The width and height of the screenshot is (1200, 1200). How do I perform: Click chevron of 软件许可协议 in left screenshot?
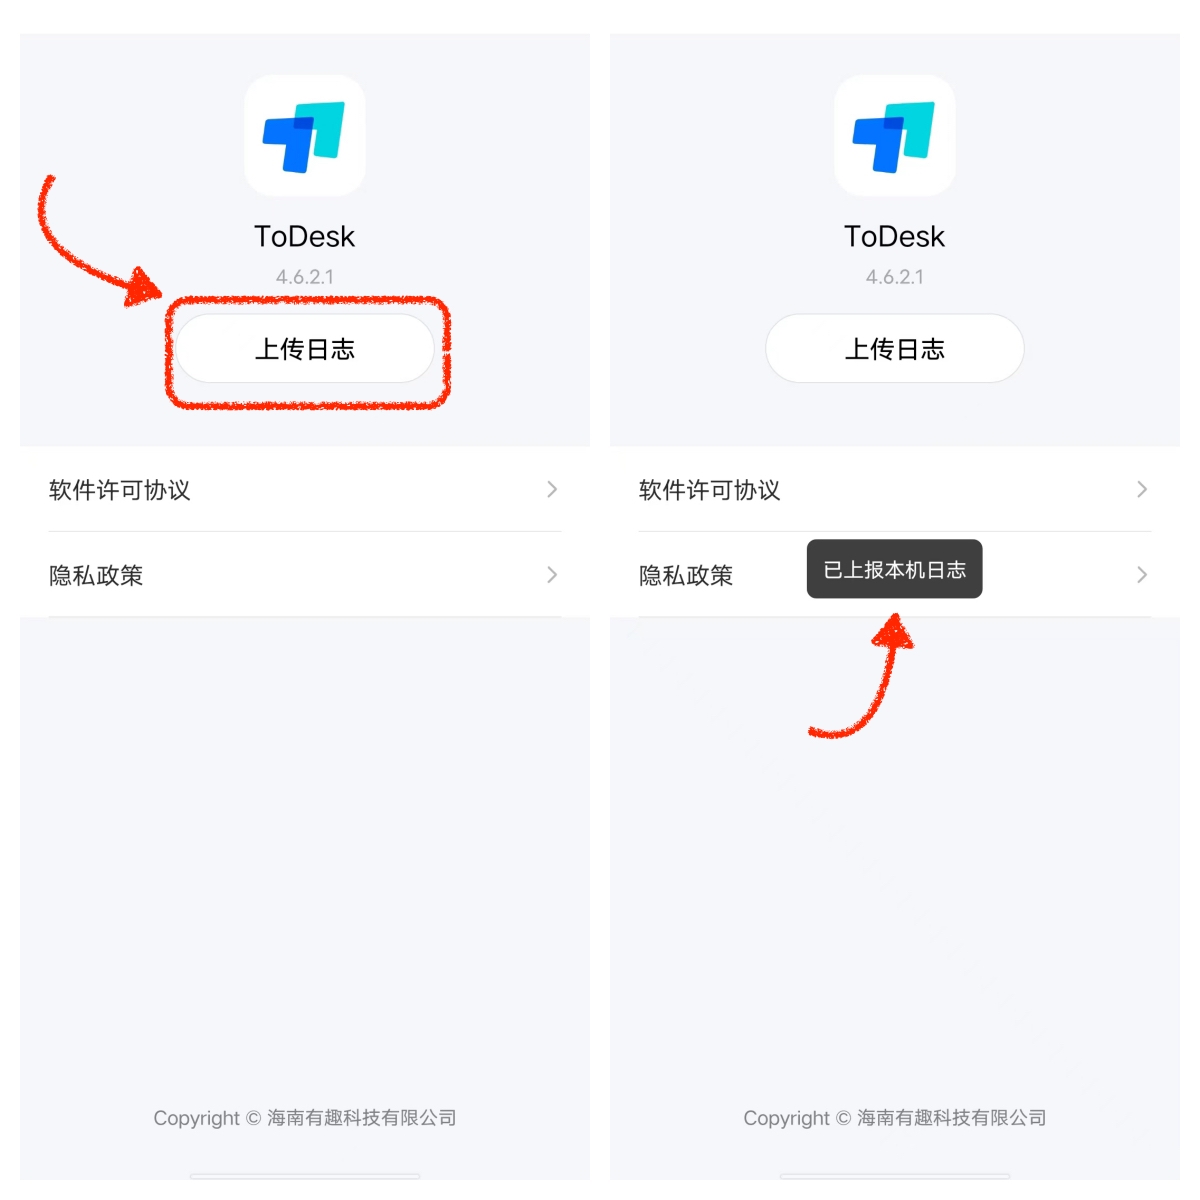point(552,489)
